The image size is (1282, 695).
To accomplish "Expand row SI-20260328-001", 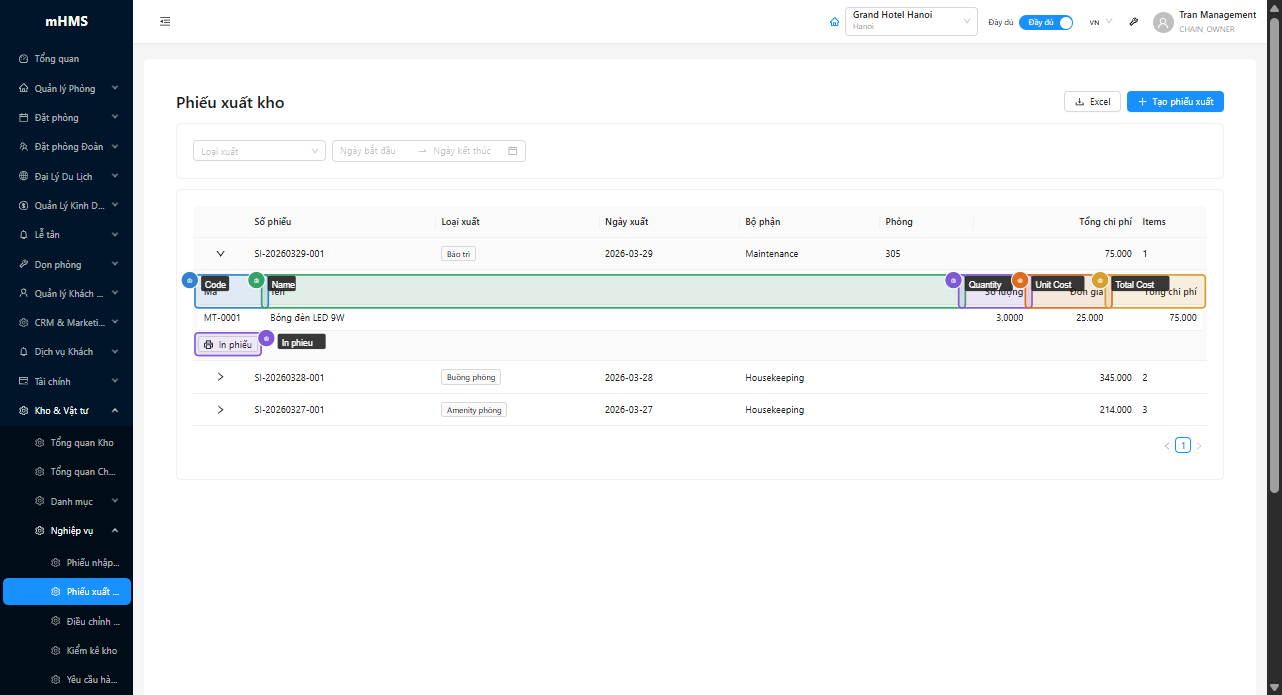I will click(x=221, y=377).
